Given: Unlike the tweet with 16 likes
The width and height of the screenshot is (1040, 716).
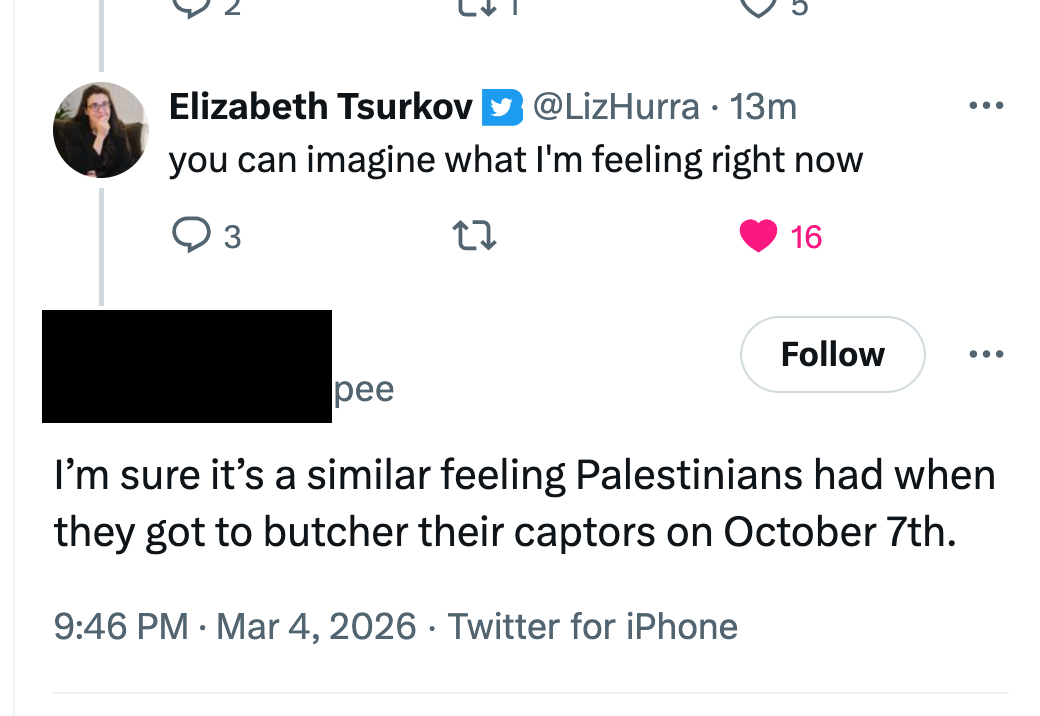Looking at the screenshot, I should click(x=759, y=236).
